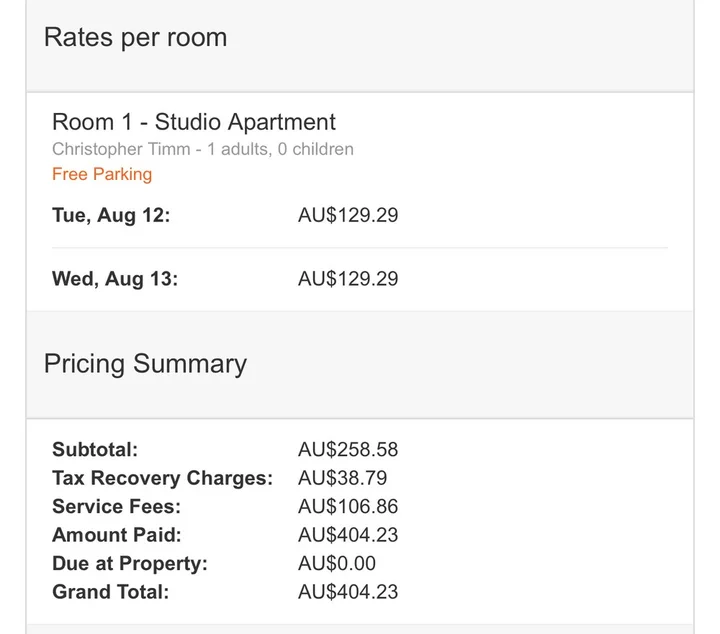Click the Due at Property label
The width and height of the screenshot is (720, 634).
pos(130,563)
